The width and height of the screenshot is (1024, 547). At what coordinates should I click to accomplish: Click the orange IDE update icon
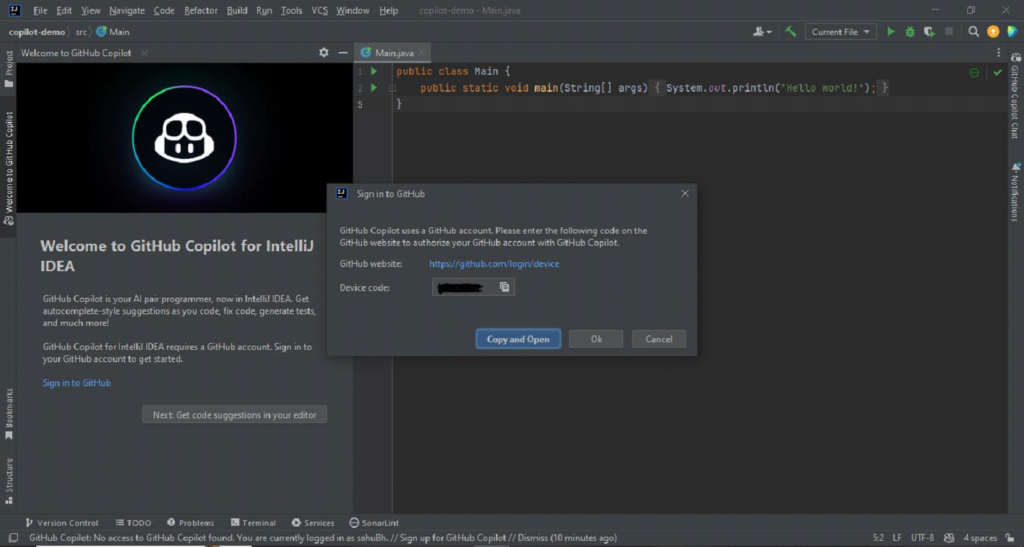coord(993,31)
